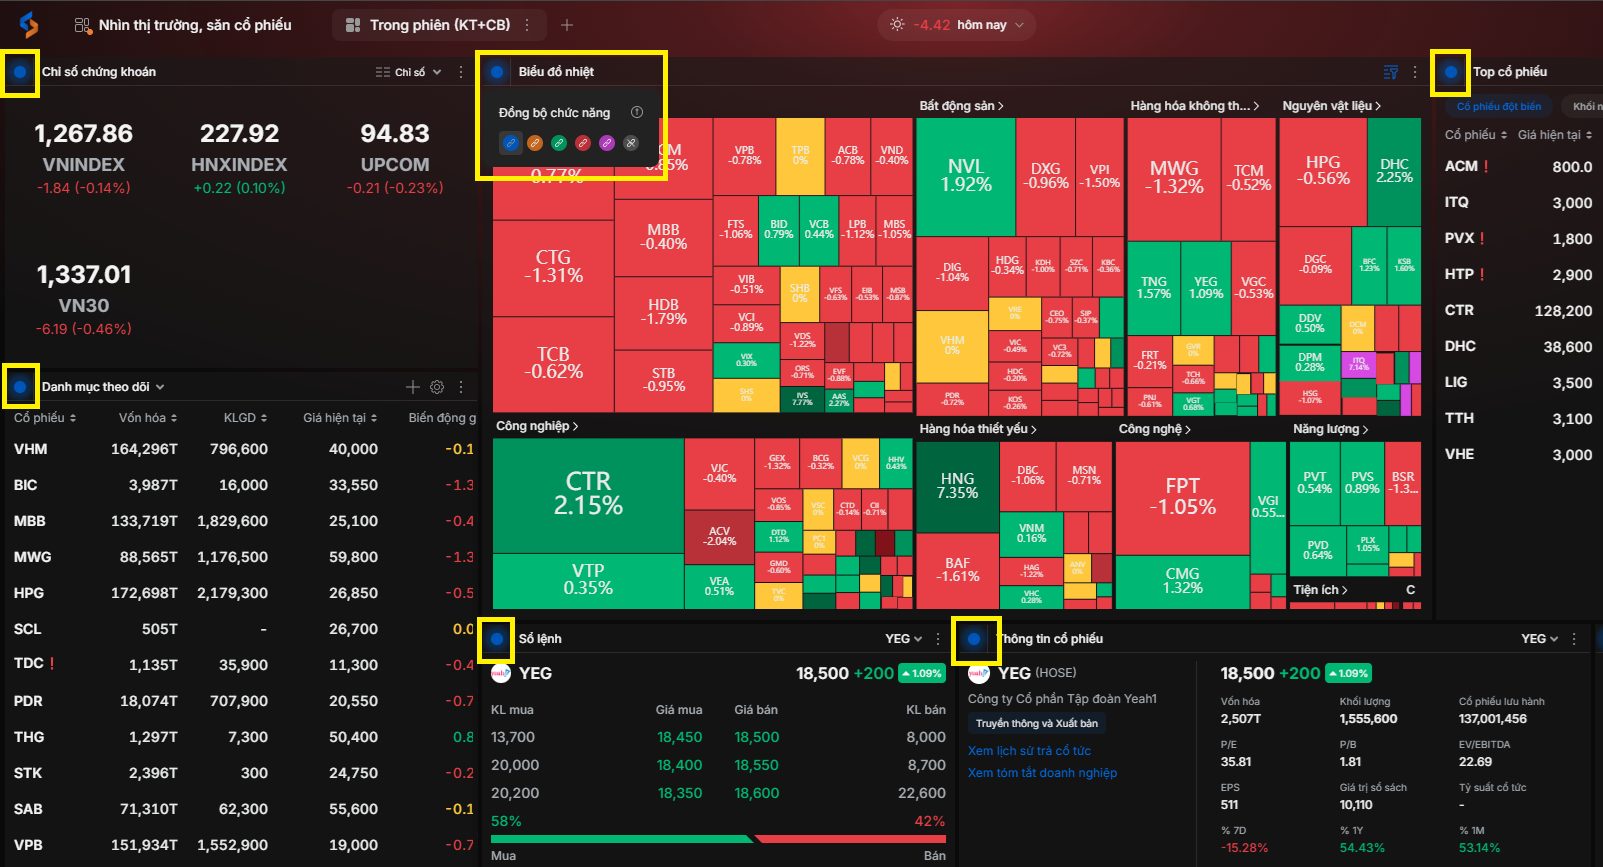Image resolution: width=1603 pixels, height=867 pixels.
Task: Open the watchlist settings gear
Action: 437,387
